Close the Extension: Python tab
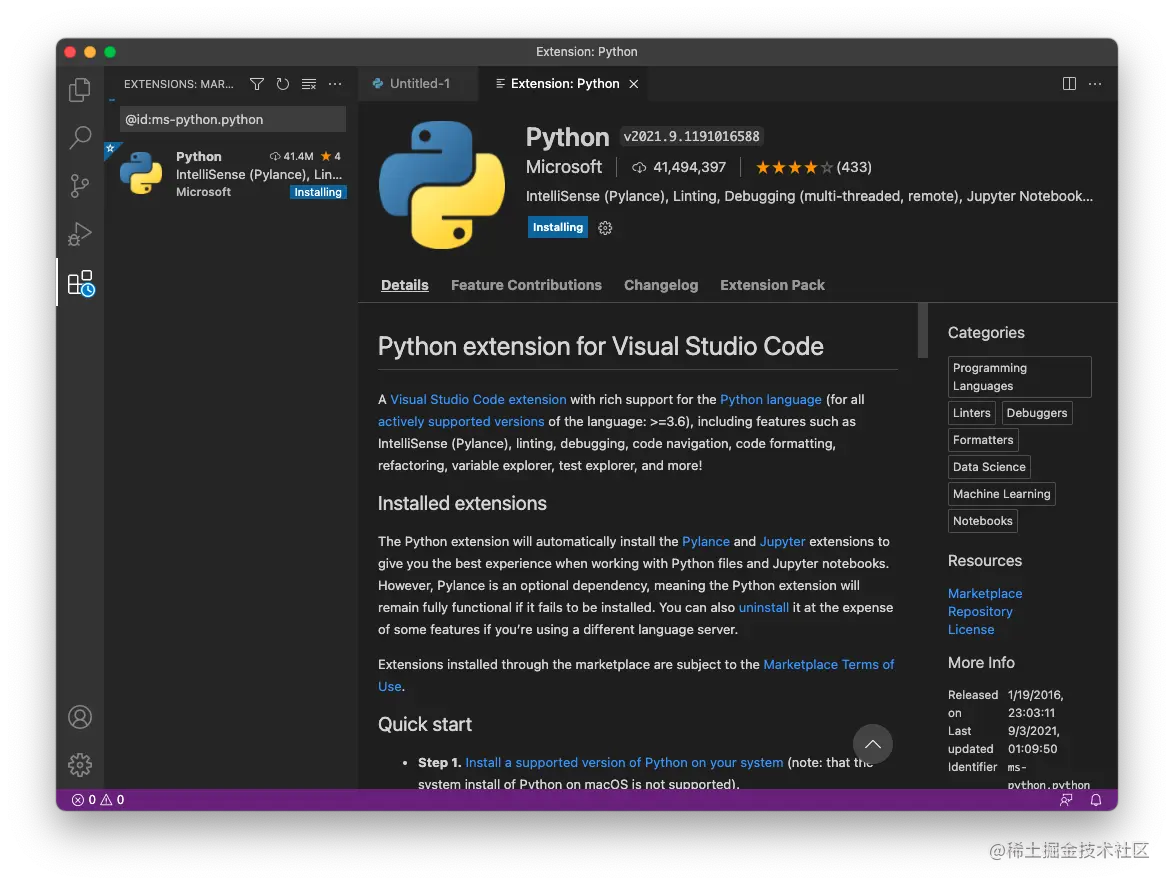The height and width of the screenshot is (885, 1174). pyautogui.click(x=633, y=84)
